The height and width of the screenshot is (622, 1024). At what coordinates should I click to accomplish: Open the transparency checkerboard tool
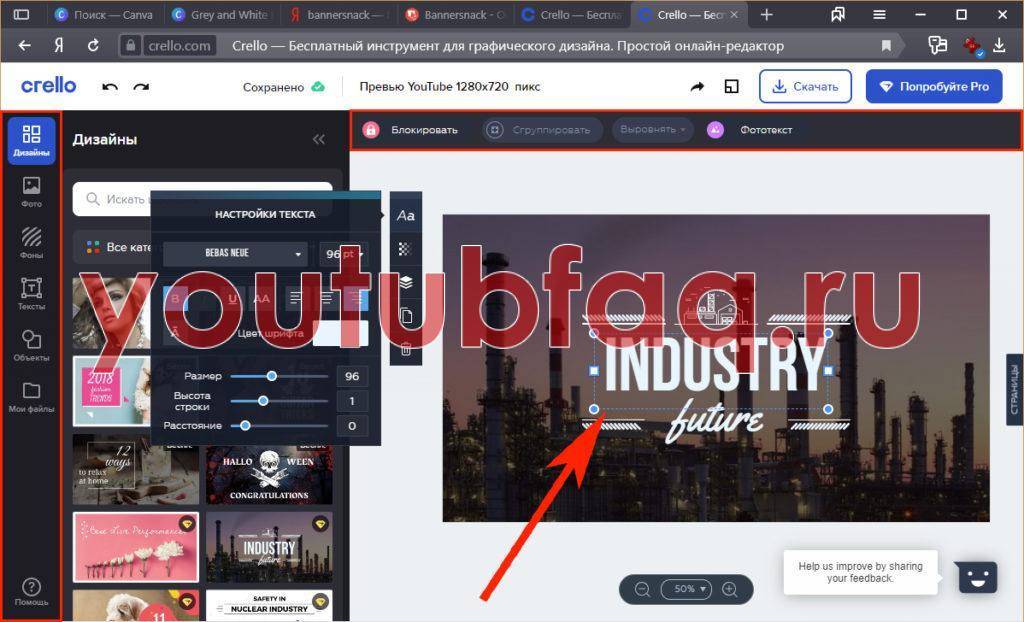click(406, 249)
